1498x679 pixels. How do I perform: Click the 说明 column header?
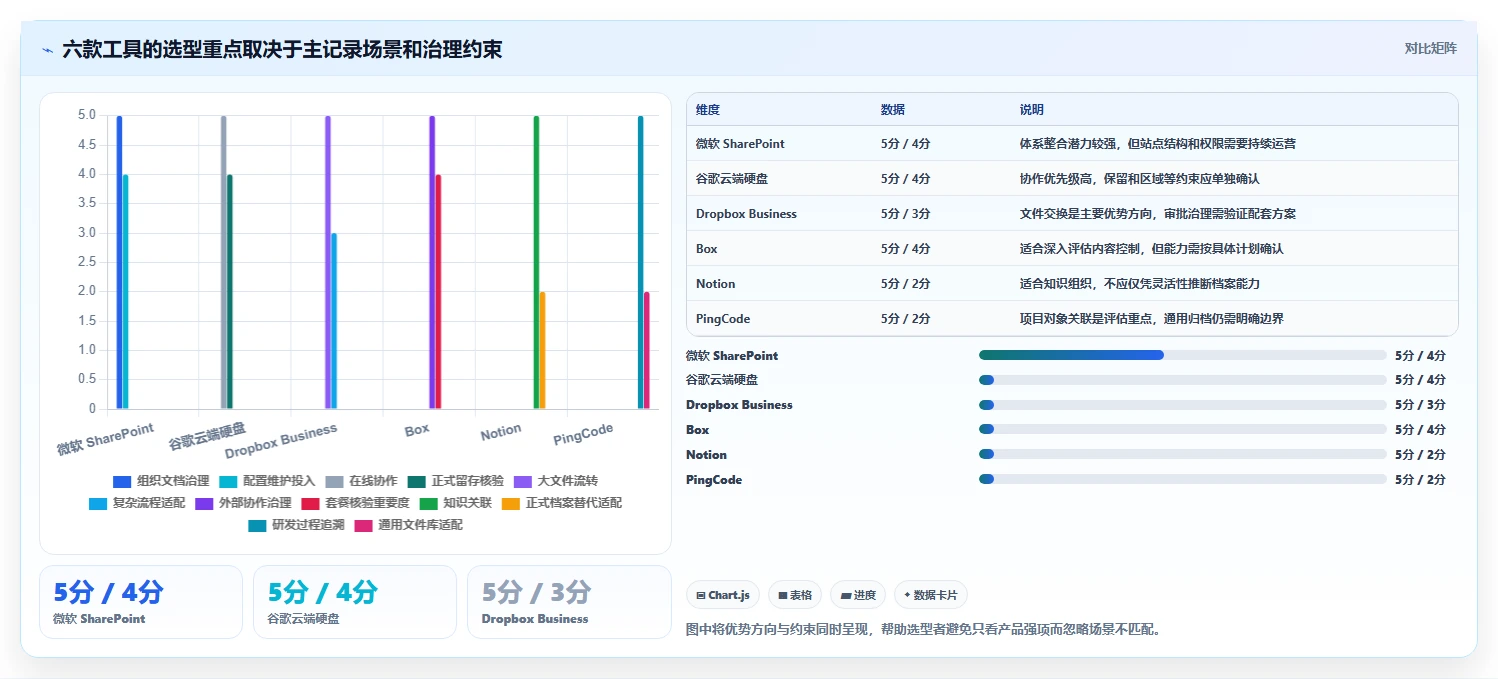(1032, 109)
